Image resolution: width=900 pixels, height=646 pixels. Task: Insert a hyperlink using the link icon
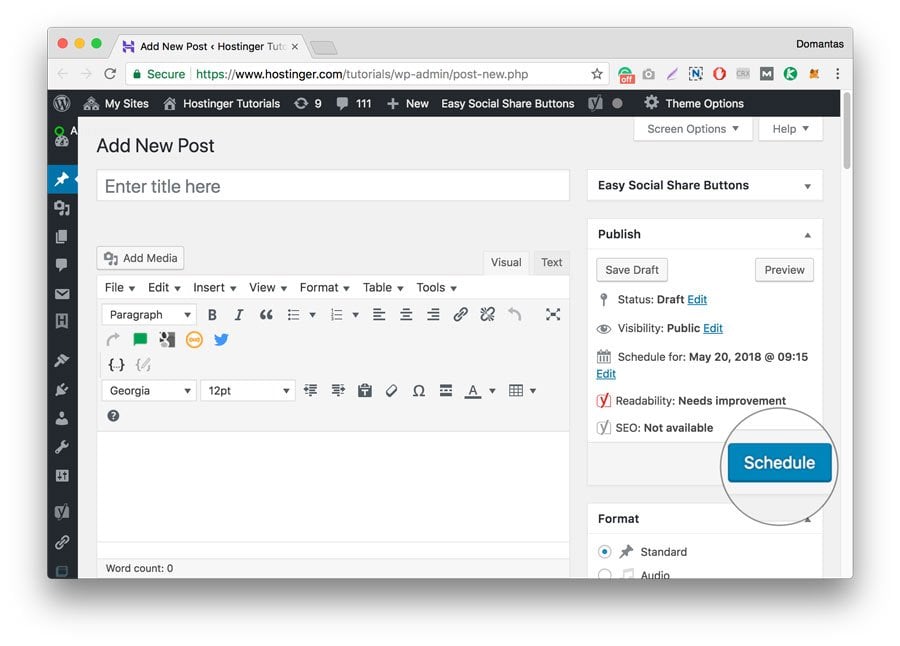point(459,314)
